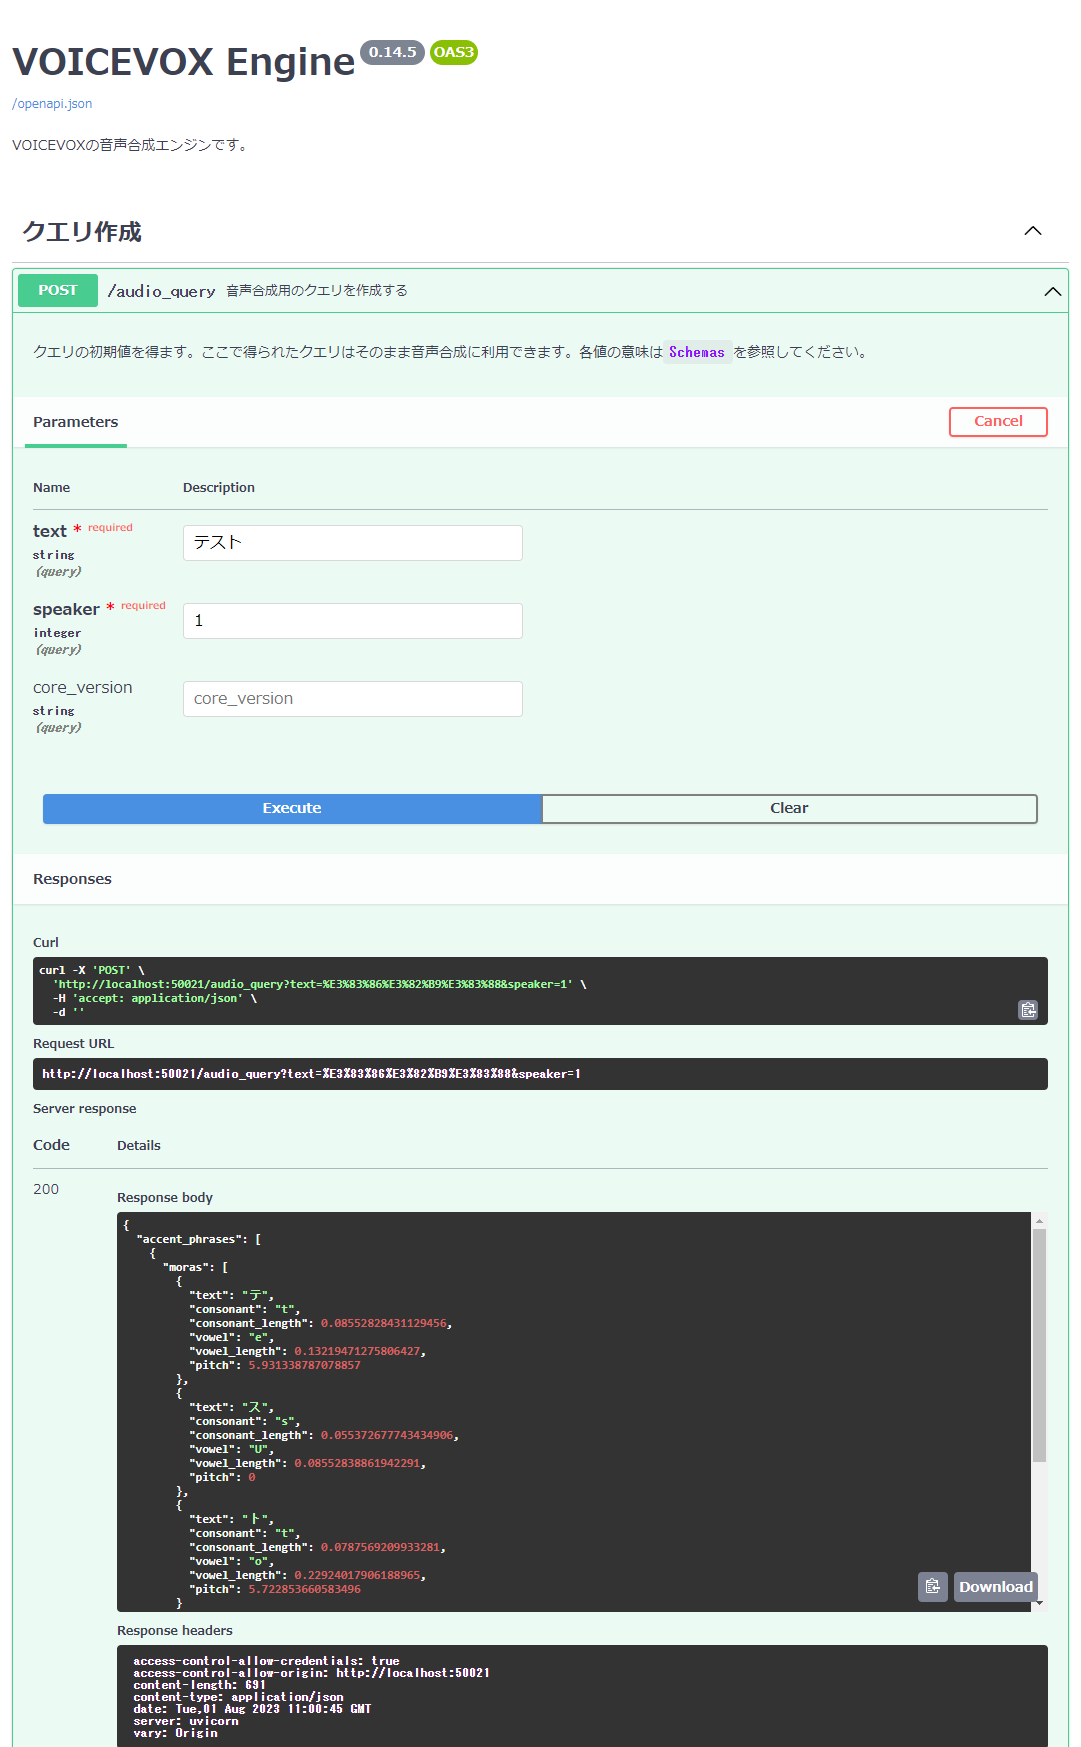Click the VOICEVOX Engine title
Image resolution: width=1081 pixels, height=1747 pixels.
tap(184, 62)
